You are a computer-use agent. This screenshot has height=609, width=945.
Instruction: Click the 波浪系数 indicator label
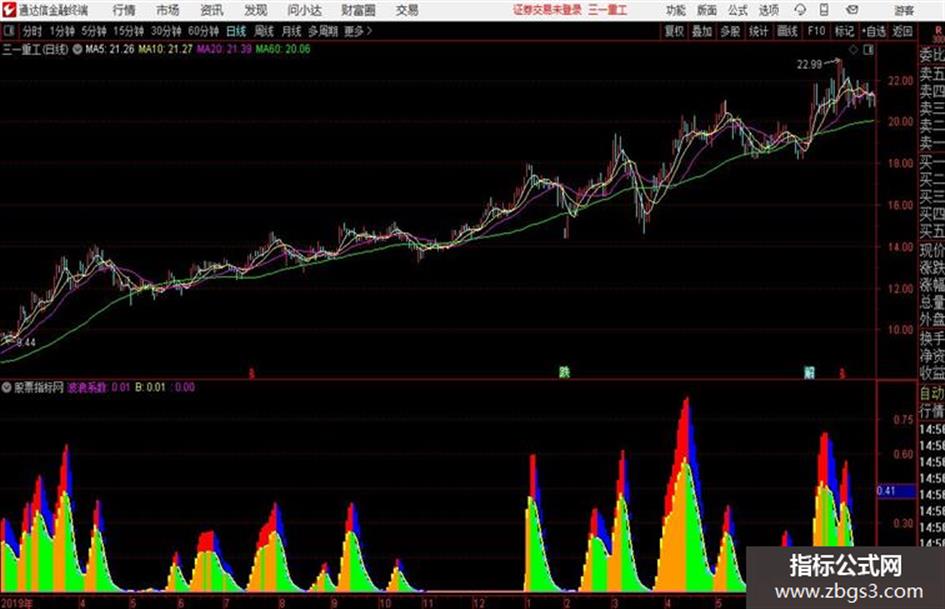[x=87, y=387]
